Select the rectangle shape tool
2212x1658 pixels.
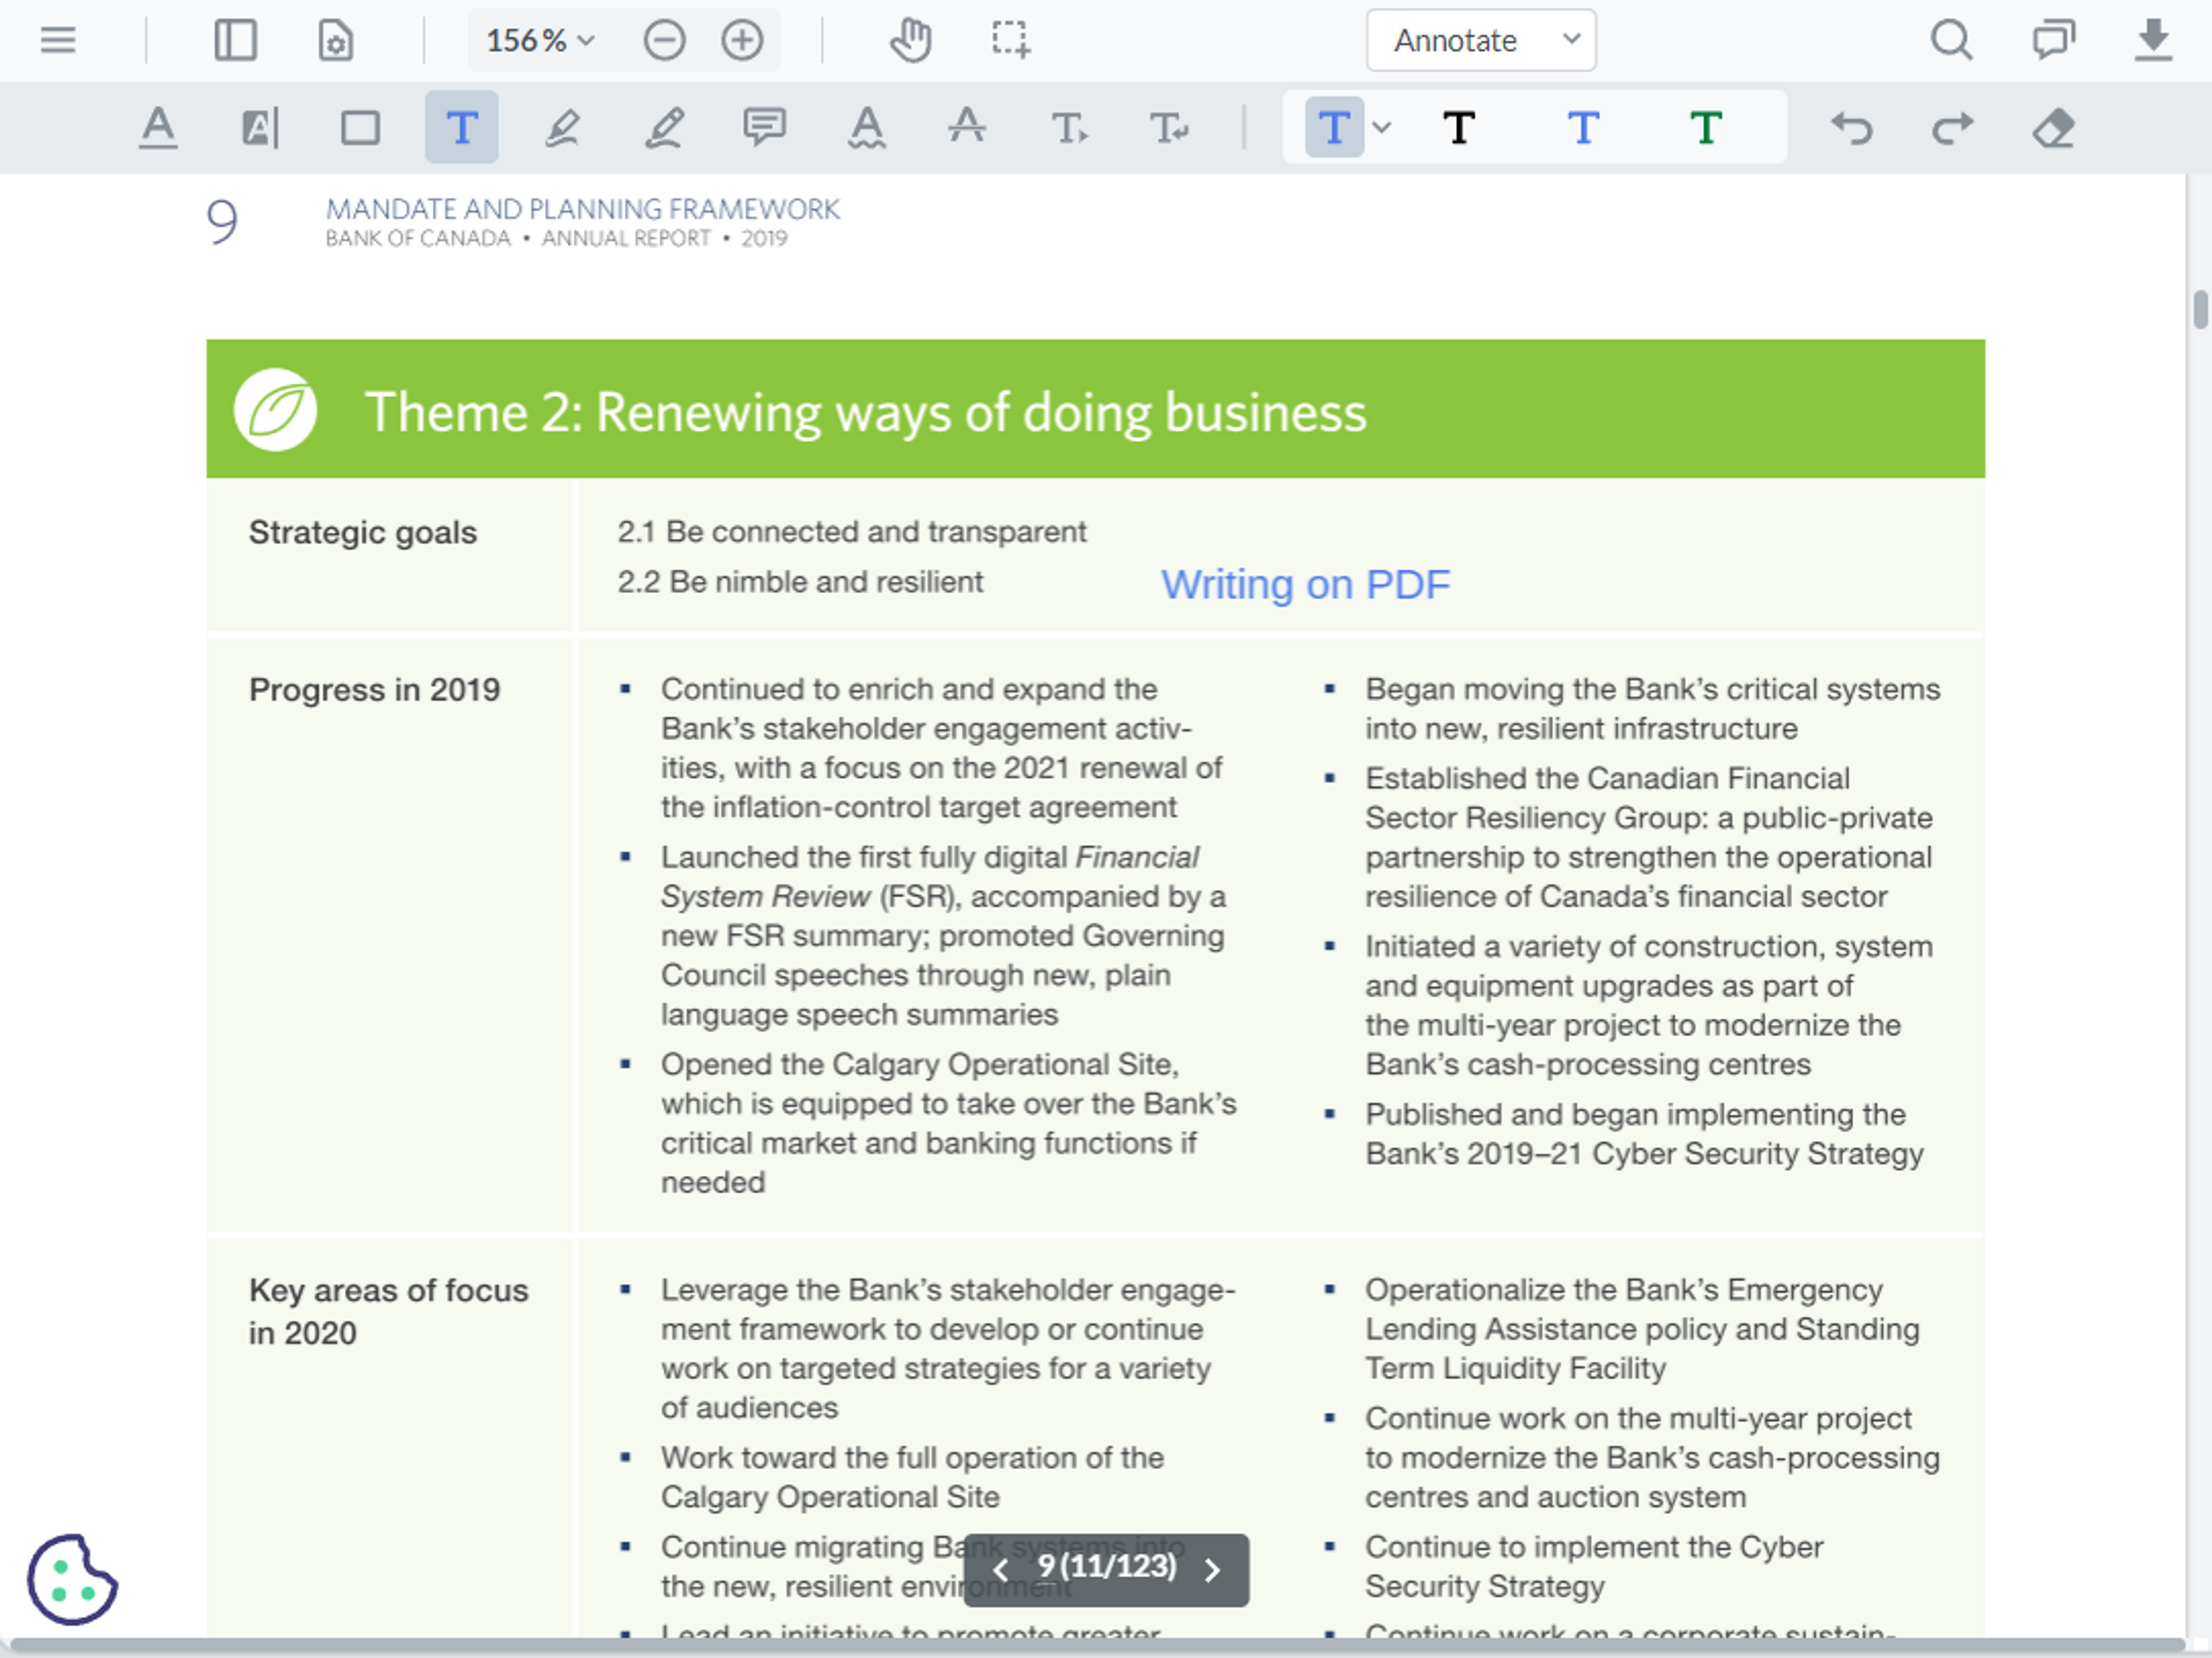[360, 128]
